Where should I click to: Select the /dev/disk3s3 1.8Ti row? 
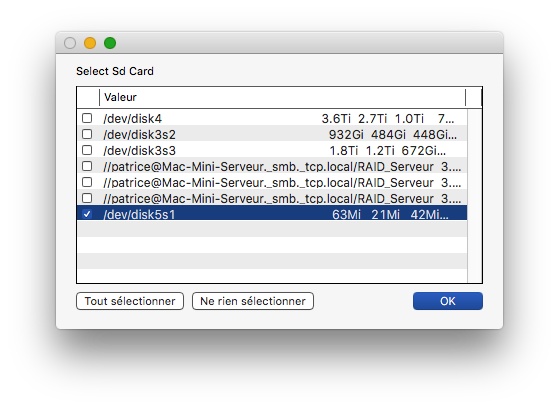point(272,150)
